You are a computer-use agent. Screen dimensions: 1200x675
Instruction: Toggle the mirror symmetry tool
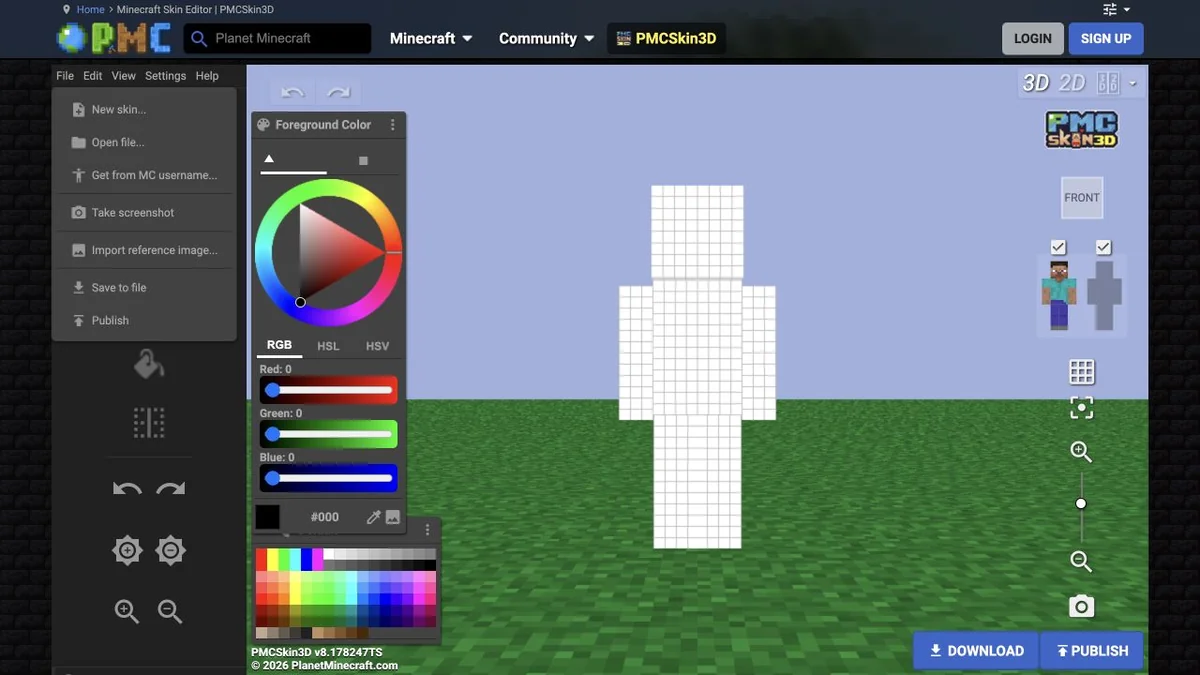point(149,422)
